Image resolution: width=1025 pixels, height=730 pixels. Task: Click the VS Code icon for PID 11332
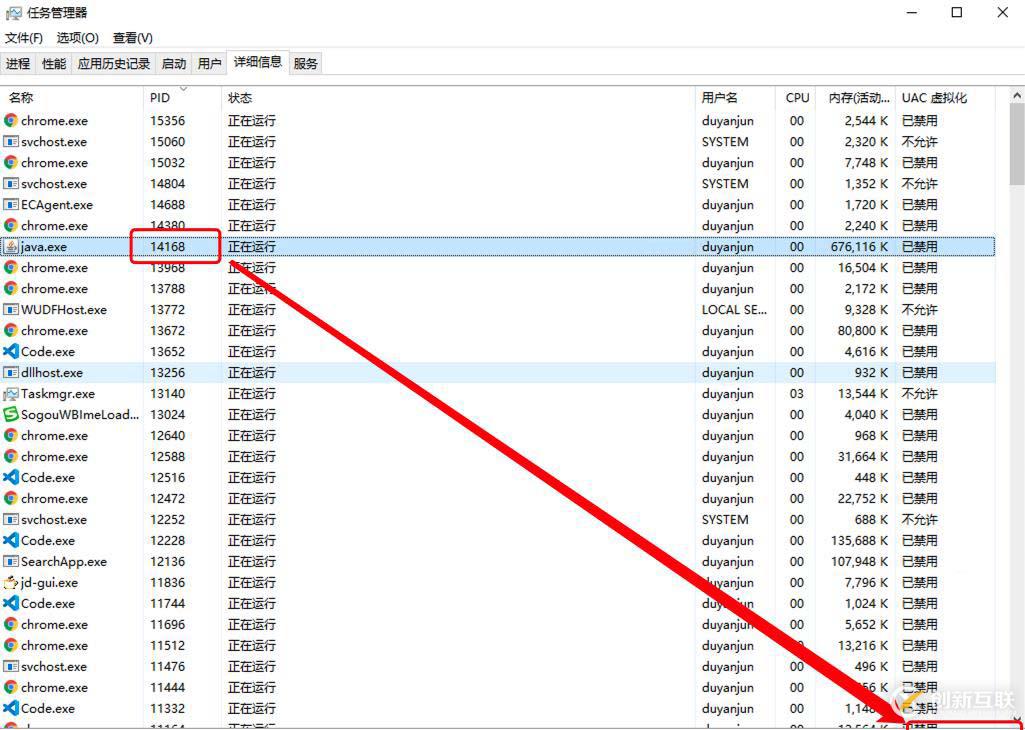pyautogui.click(x=10, y=708)
